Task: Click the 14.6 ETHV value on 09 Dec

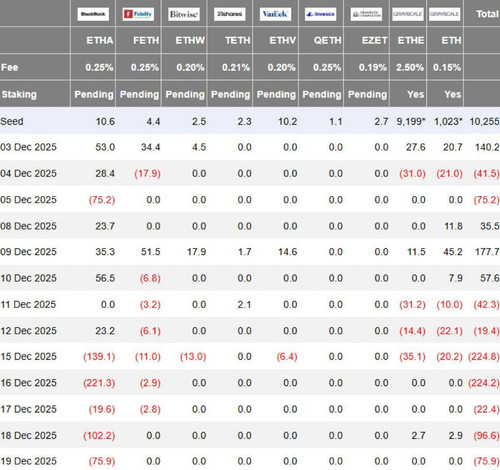Action: tap(287, 252)
